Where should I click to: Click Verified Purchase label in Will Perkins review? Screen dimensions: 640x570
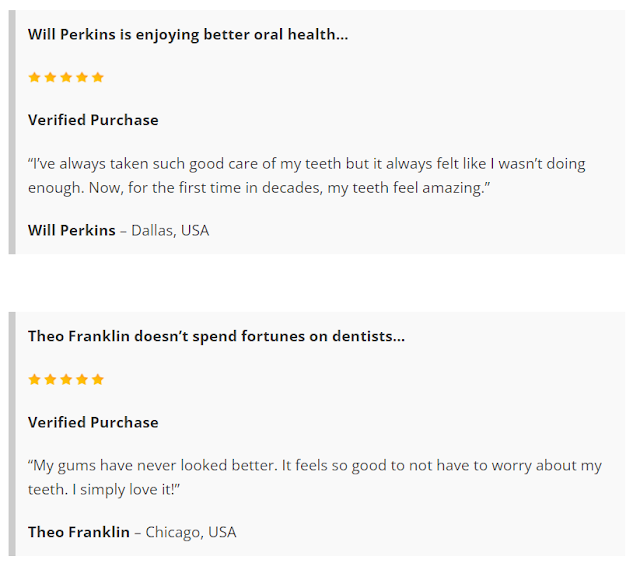click(93, 120)
